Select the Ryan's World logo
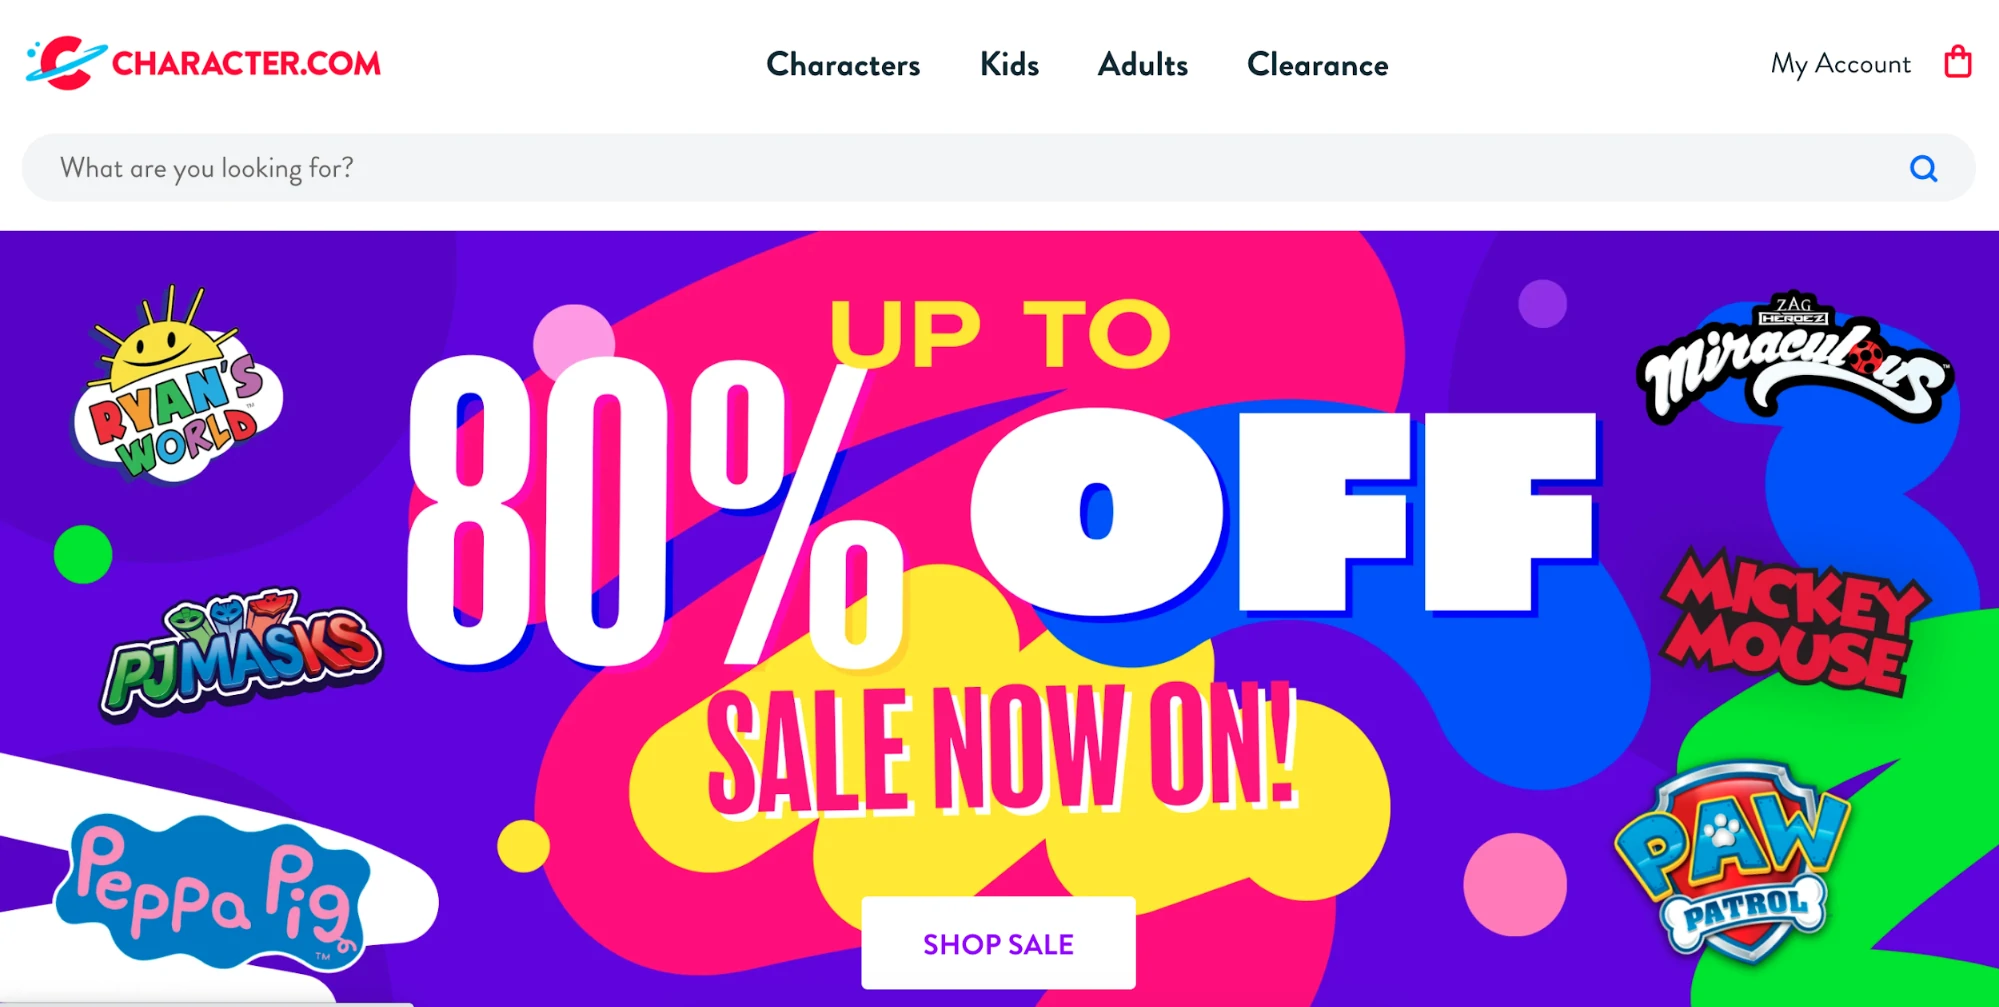This screenshot has width=1999, height=1007. (177, 392)
